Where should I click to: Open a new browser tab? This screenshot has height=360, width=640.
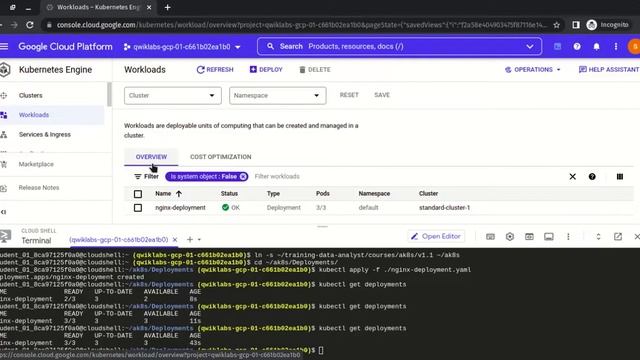pos(167,7)
